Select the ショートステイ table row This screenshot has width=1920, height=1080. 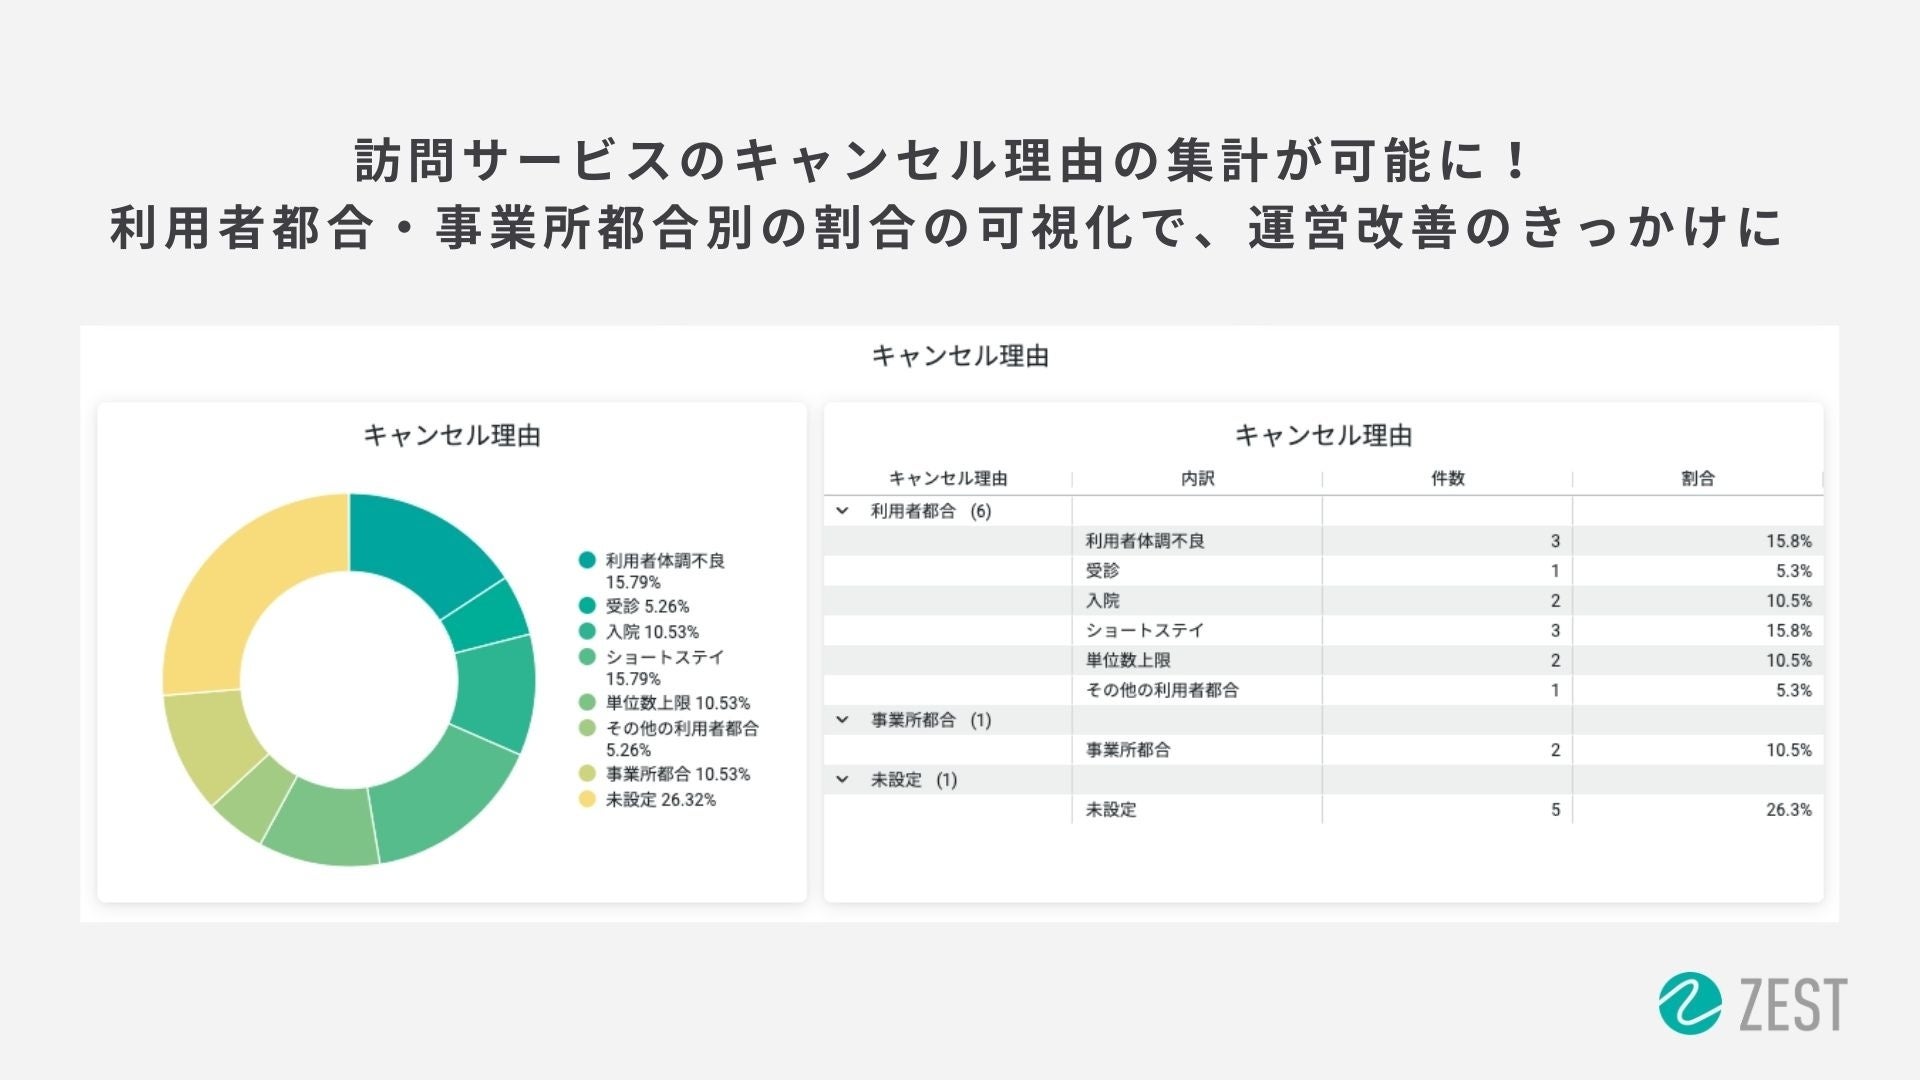click(x=1145, y=631)
